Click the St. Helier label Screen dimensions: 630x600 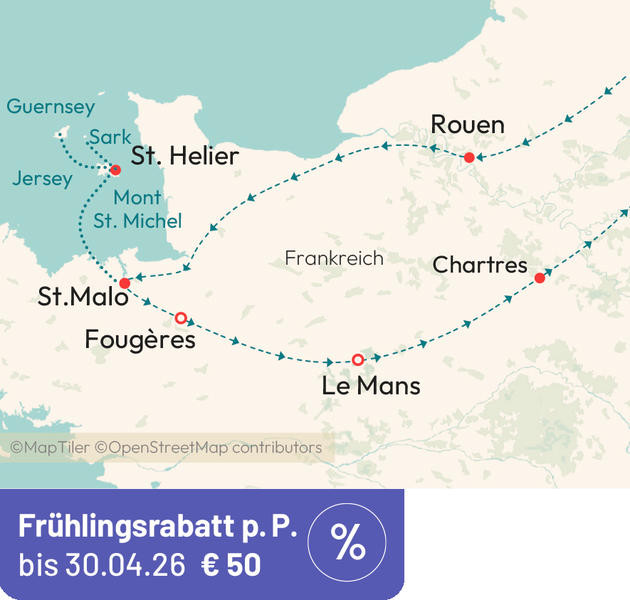pos(185,156)
